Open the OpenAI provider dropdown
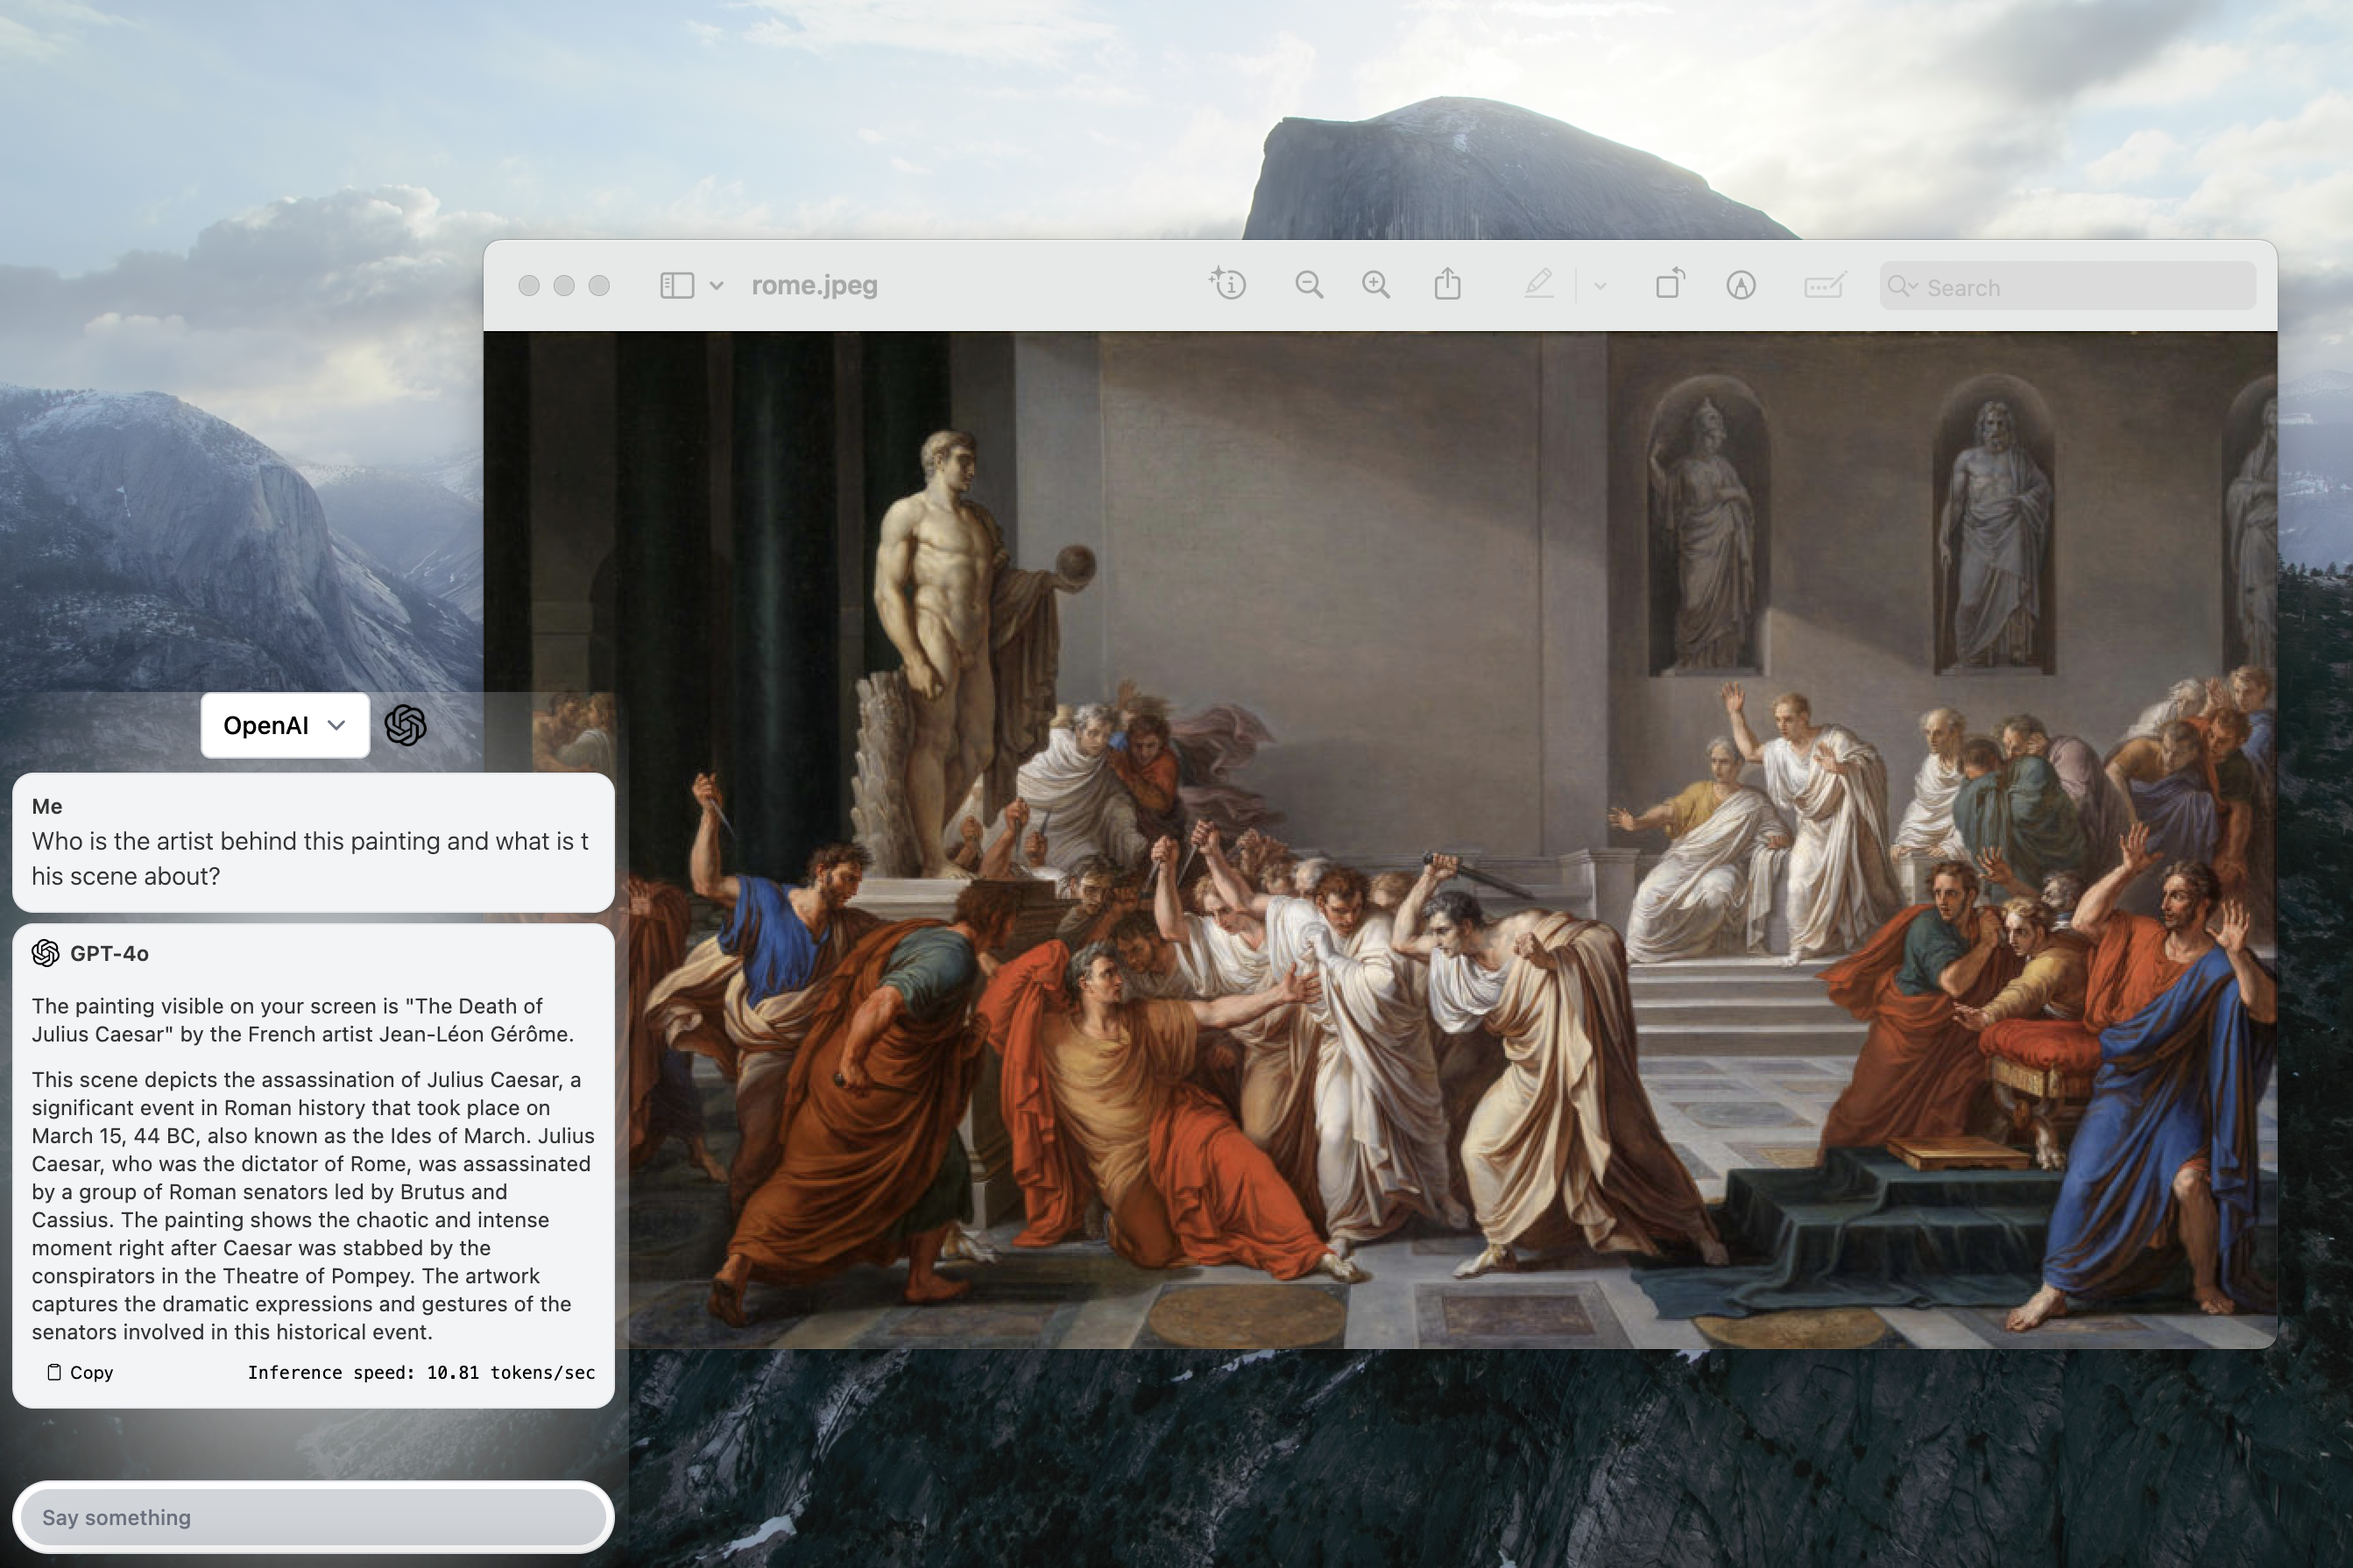 [x=285, y=725]
